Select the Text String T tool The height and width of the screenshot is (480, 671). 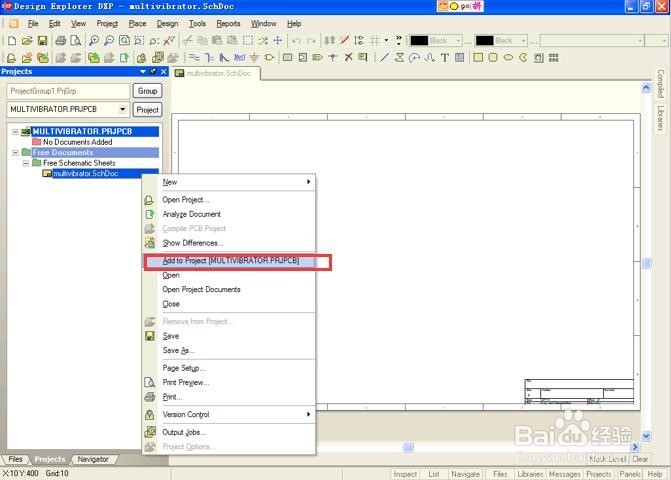point(445,57)
